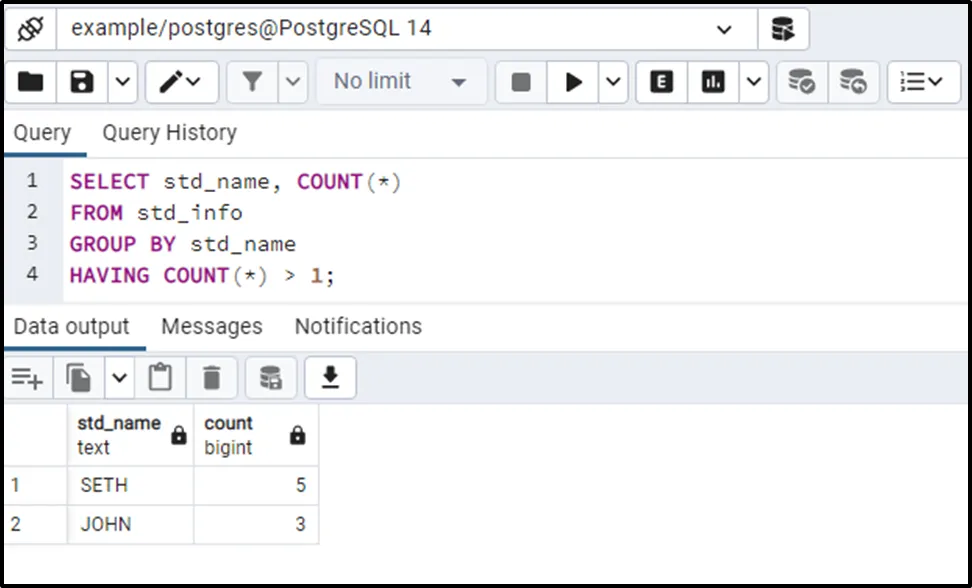Screen dimensions: 972x588
Task: Click the Commit transaction icon
Action: click(801, 82)
